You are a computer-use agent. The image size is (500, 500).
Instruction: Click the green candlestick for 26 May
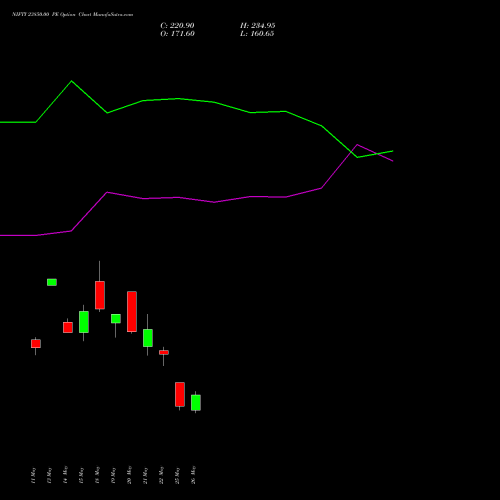196,403
